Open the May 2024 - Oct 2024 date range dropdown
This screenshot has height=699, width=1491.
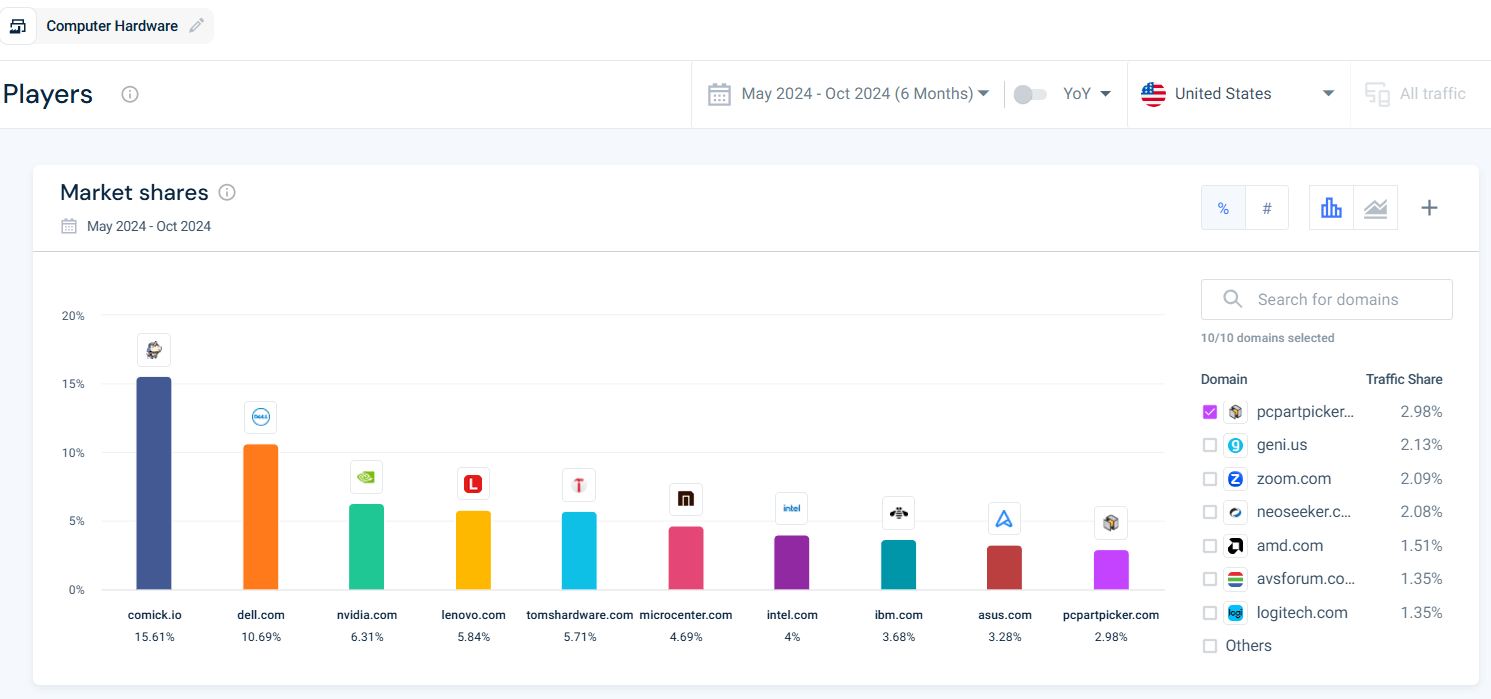pyautogui.click(x=849, y=94)
